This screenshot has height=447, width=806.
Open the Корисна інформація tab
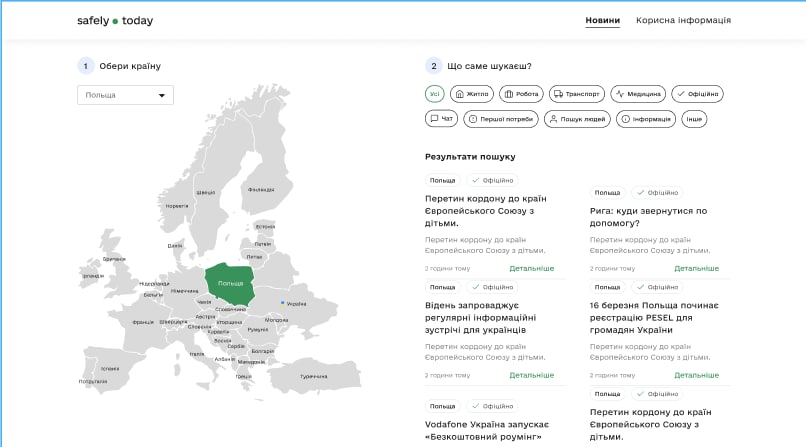(683, 20)
